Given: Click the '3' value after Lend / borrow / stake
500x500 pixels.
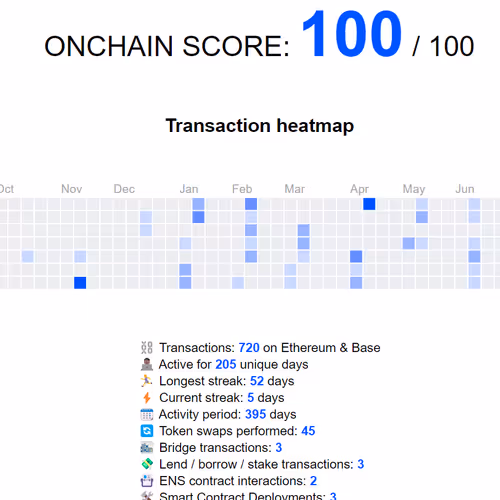Looking at the screenshot, I should [361, 464].
